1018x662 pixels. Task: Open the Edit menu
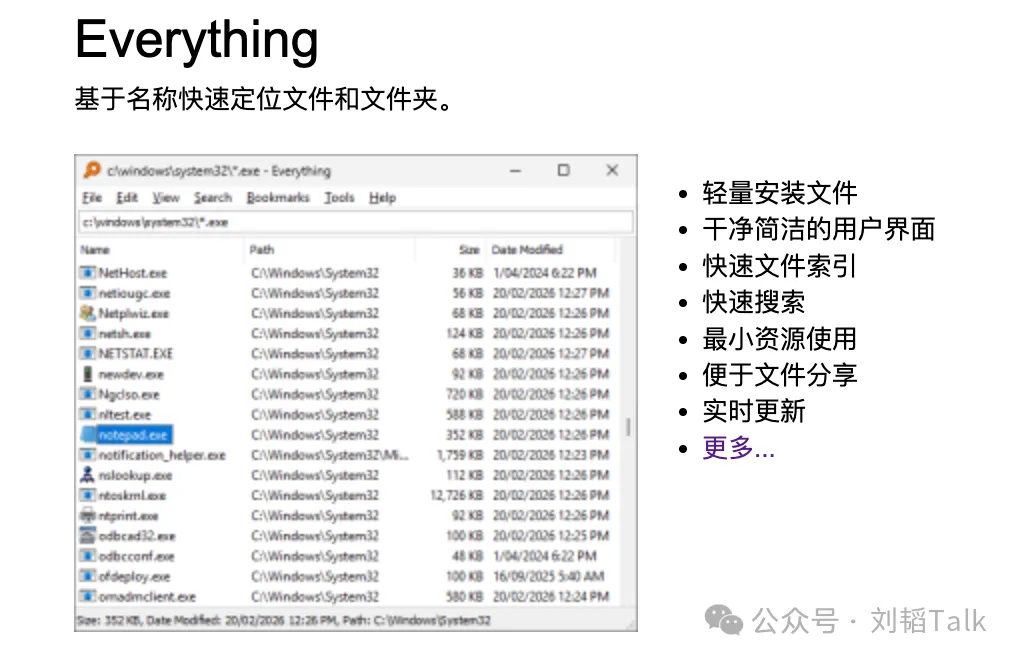tap(127, 197)
